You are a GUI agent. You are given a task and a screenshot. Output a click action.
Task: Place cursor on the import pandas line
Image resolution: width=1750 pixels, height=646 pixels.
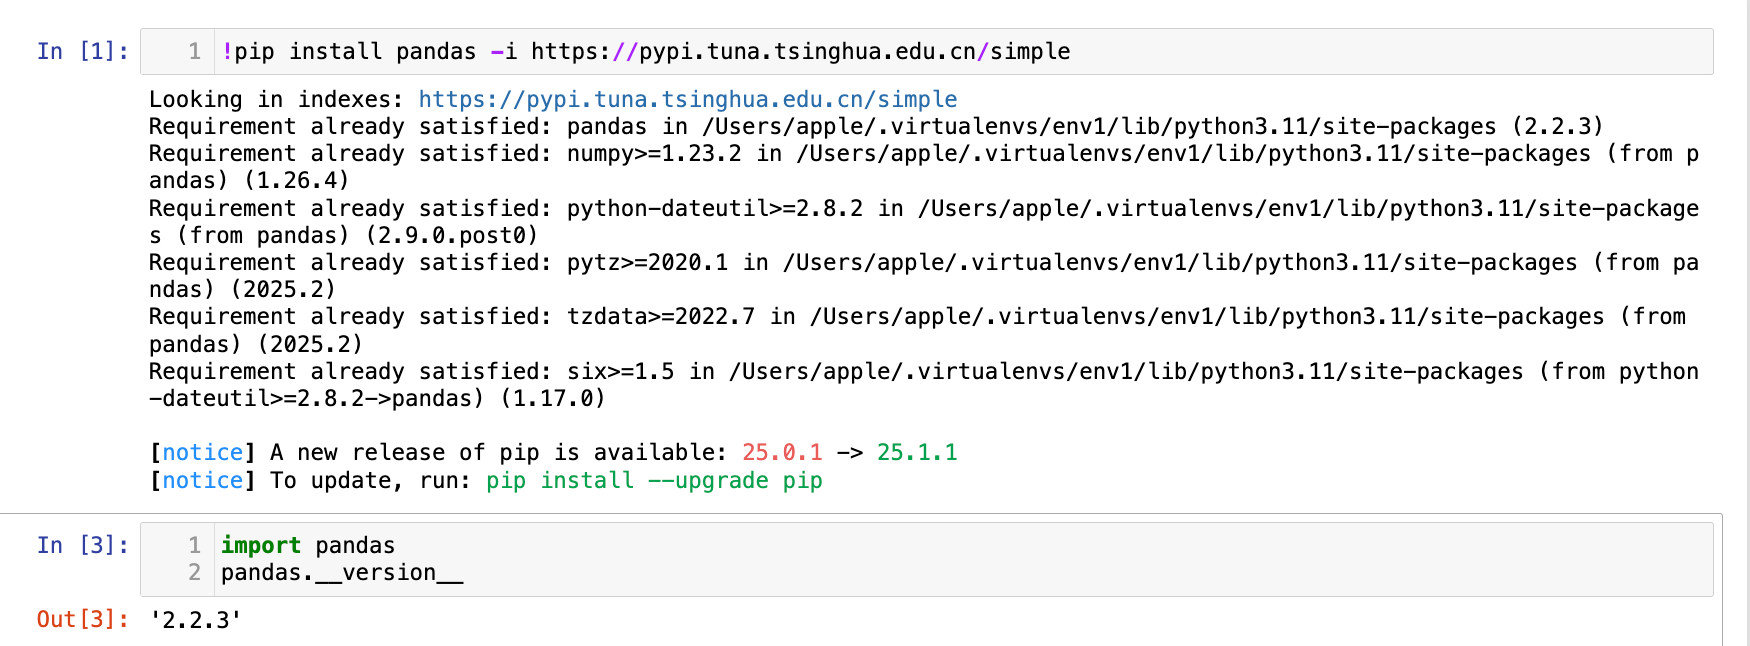click(308, 545)
